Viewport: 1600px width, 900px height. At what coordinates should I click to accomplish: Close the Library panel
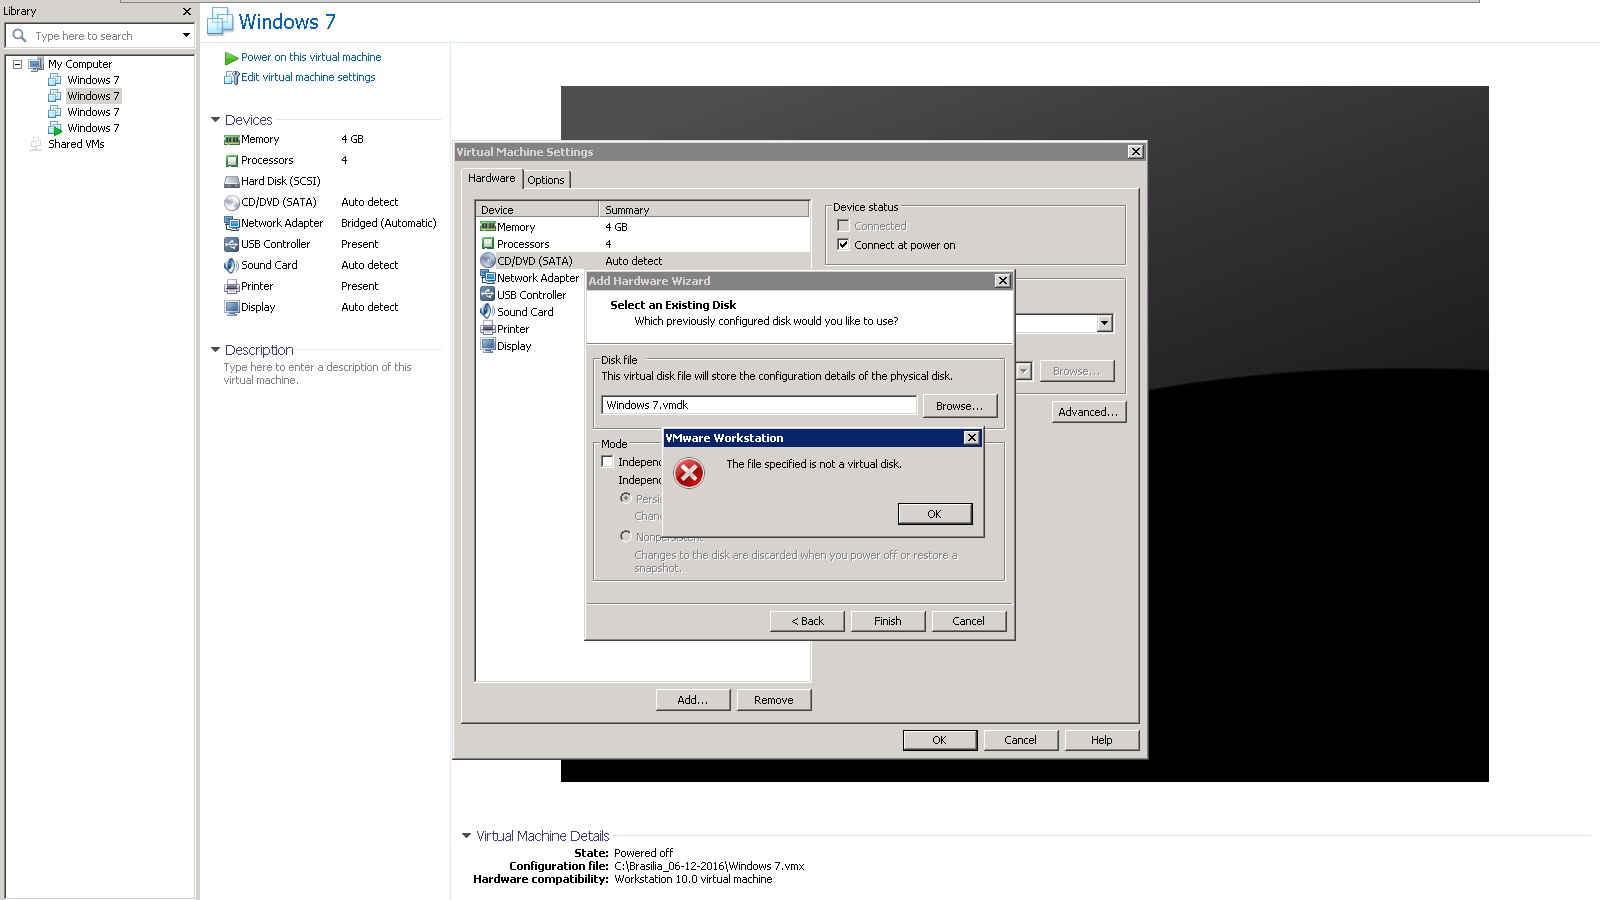point(186,11)
